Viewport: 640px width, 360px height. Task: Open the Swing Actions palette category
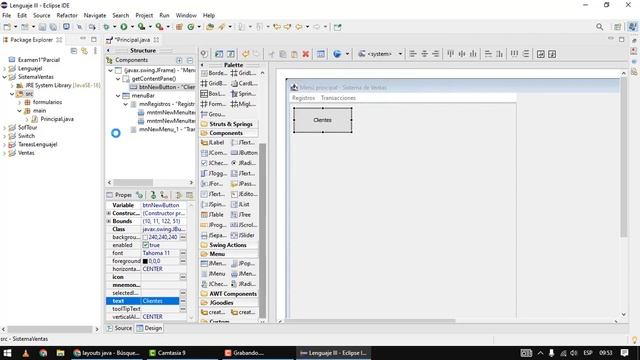click(228, 245)
